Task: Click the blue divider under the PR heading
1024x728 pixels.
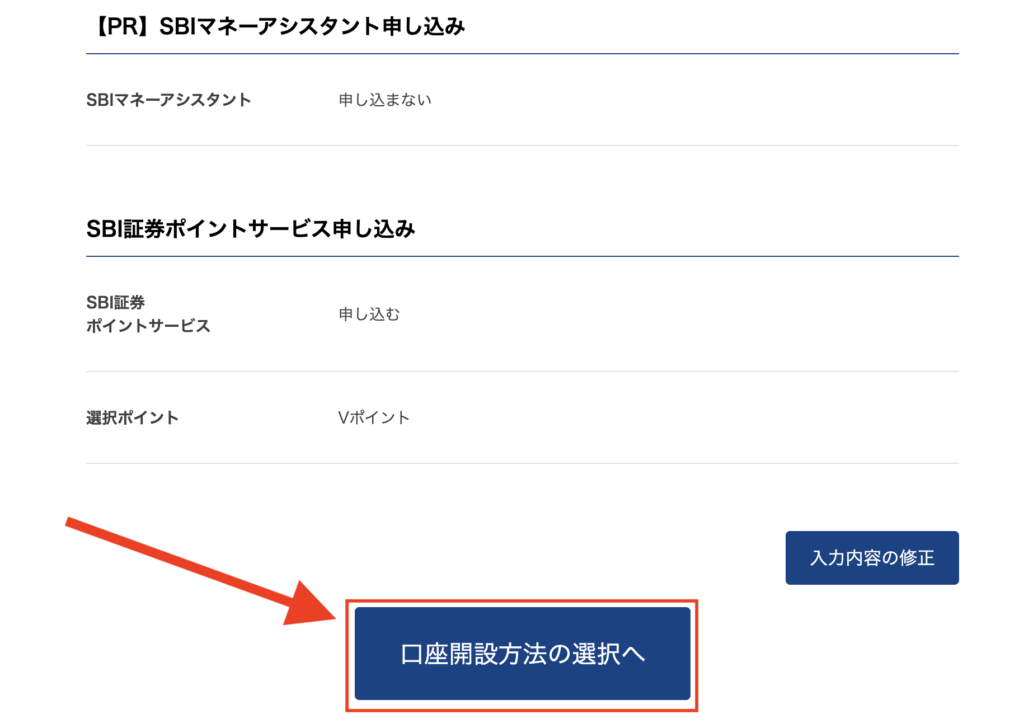Action: [x=522, y=53]
